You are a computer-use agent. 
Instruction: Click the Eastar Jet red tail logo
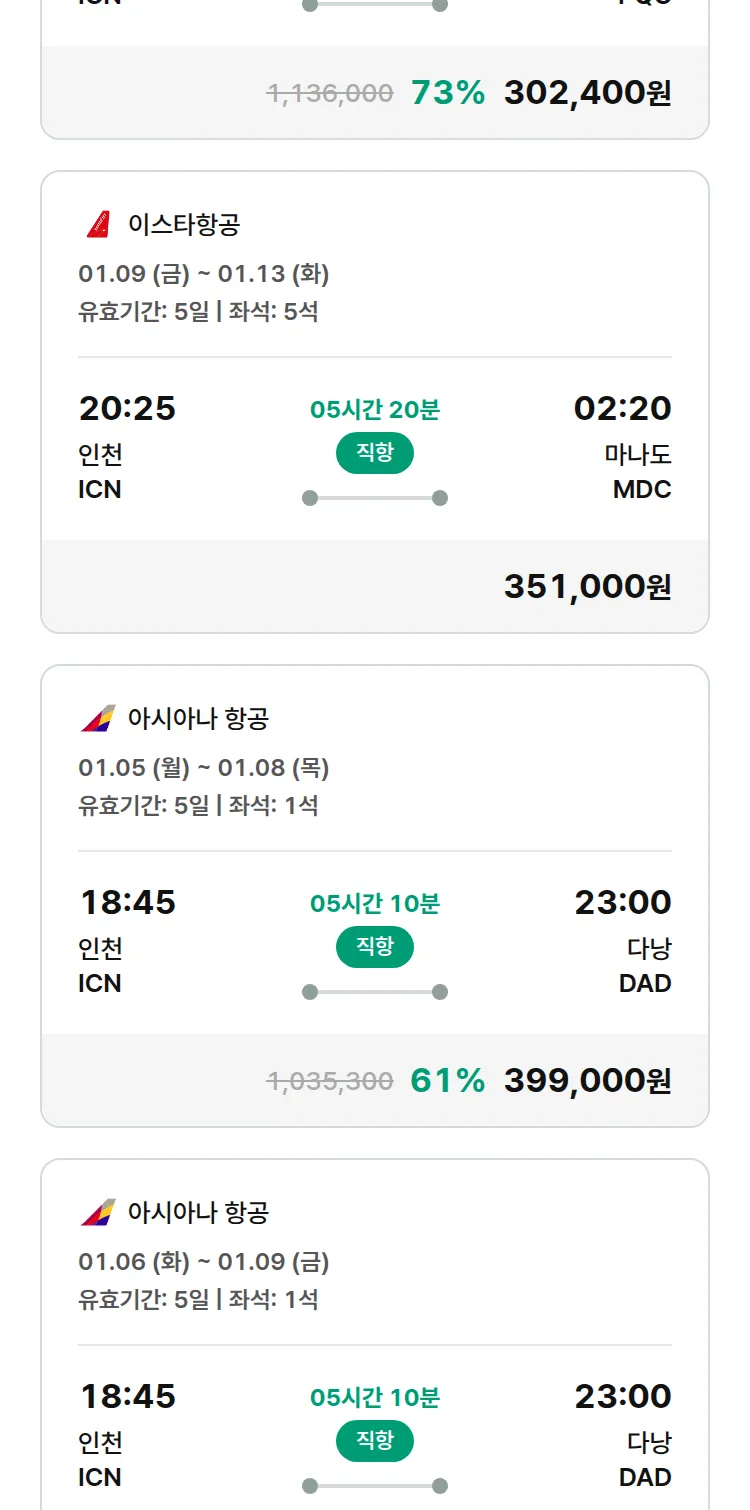[98, 224]
